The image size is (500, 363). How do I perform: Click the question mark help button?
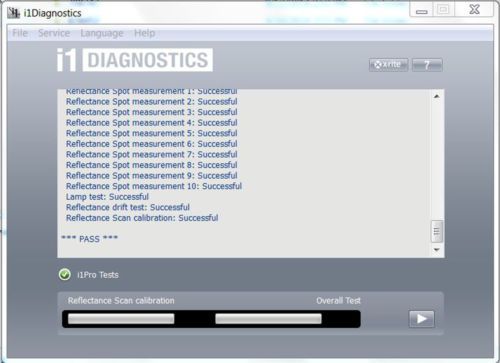click(427, 65)
